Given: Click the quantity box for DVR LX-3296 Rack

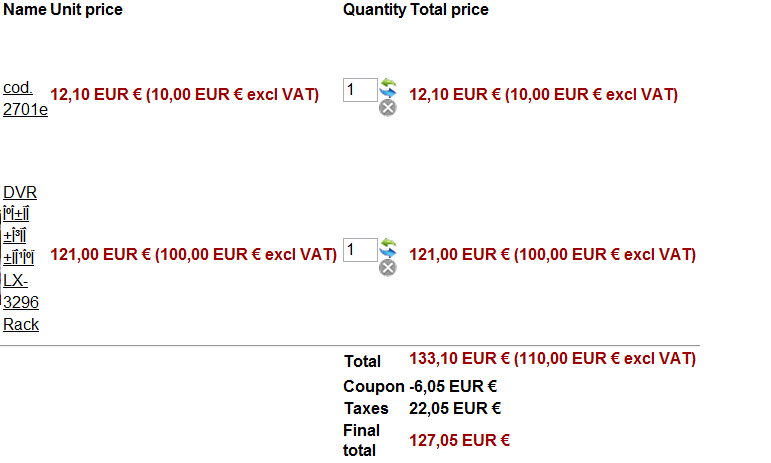Looking at the screenshot, I should tap(360, 250).
